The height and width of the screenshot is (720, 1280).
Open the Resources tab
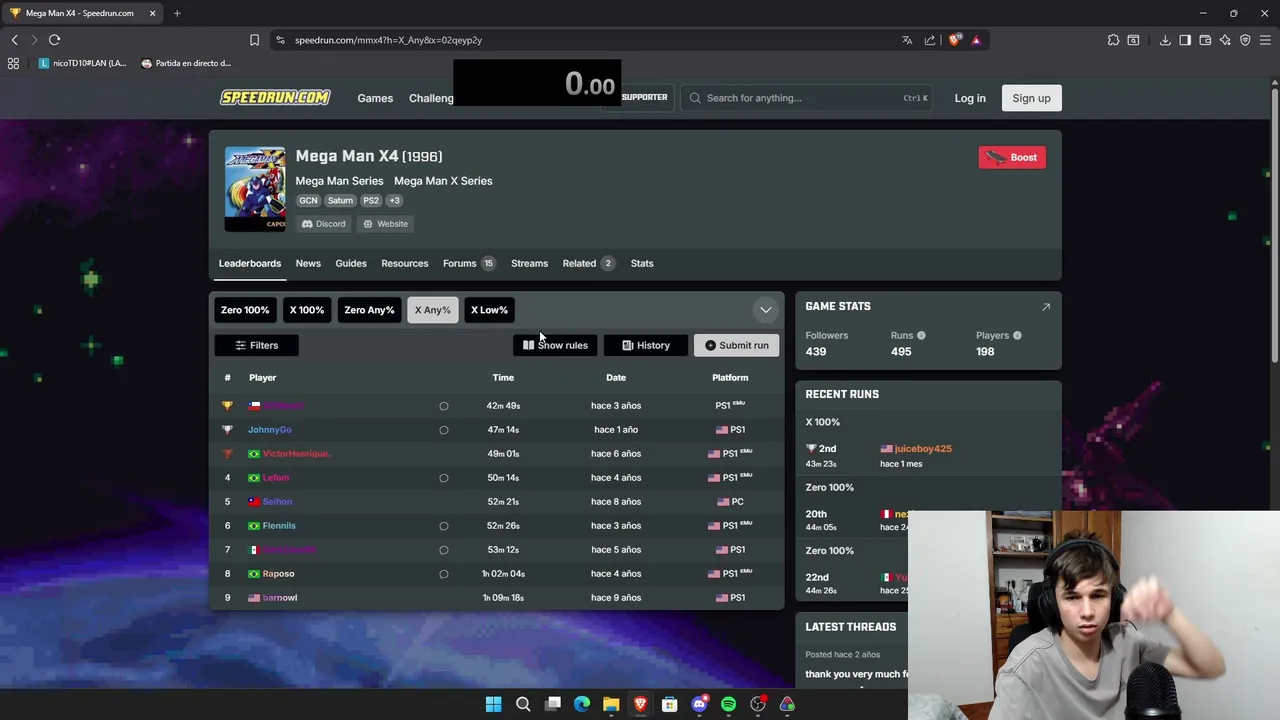click(405, 263)
